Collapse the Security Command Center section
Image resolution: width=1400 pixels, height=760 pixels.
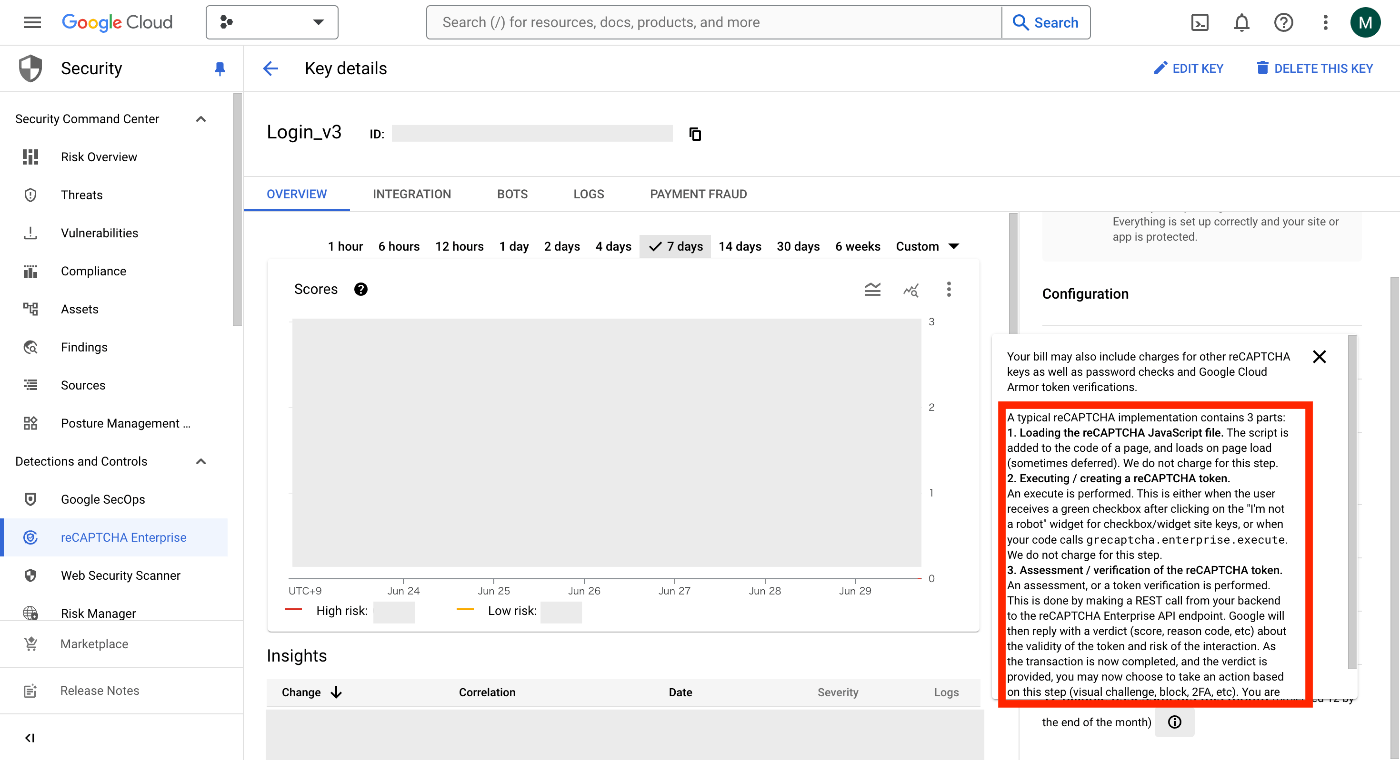tap(201, 119)
